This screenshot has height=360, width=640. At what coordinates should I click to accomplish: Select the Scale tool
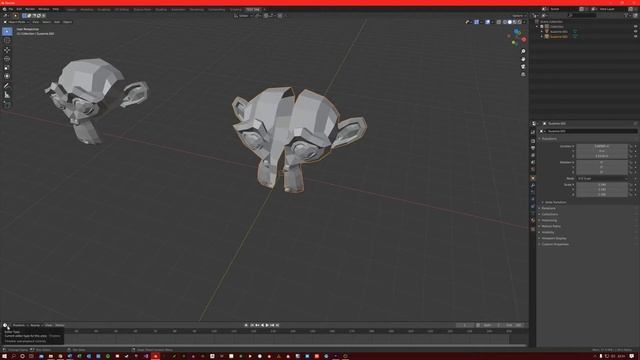click(7, 67)
